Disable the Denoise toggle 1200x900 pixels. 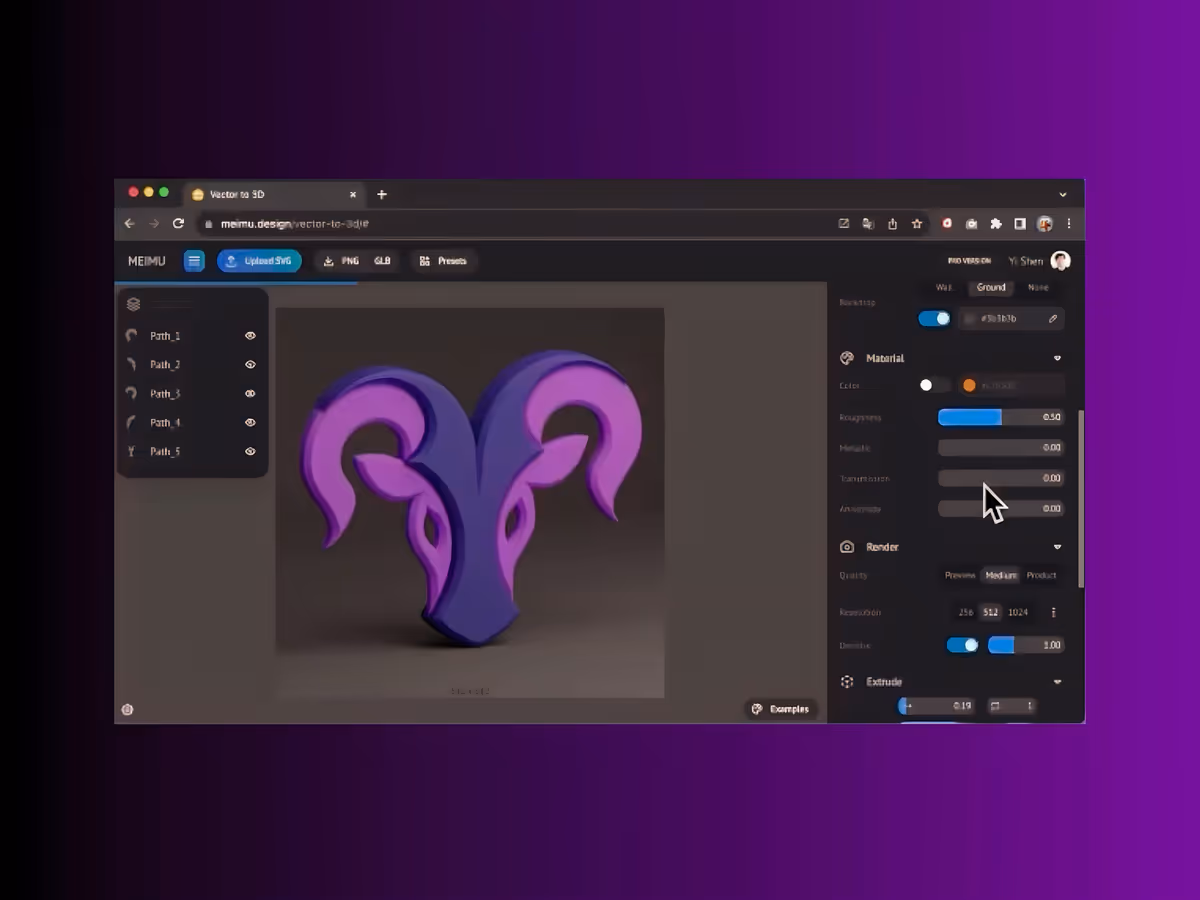coord(962,645)
